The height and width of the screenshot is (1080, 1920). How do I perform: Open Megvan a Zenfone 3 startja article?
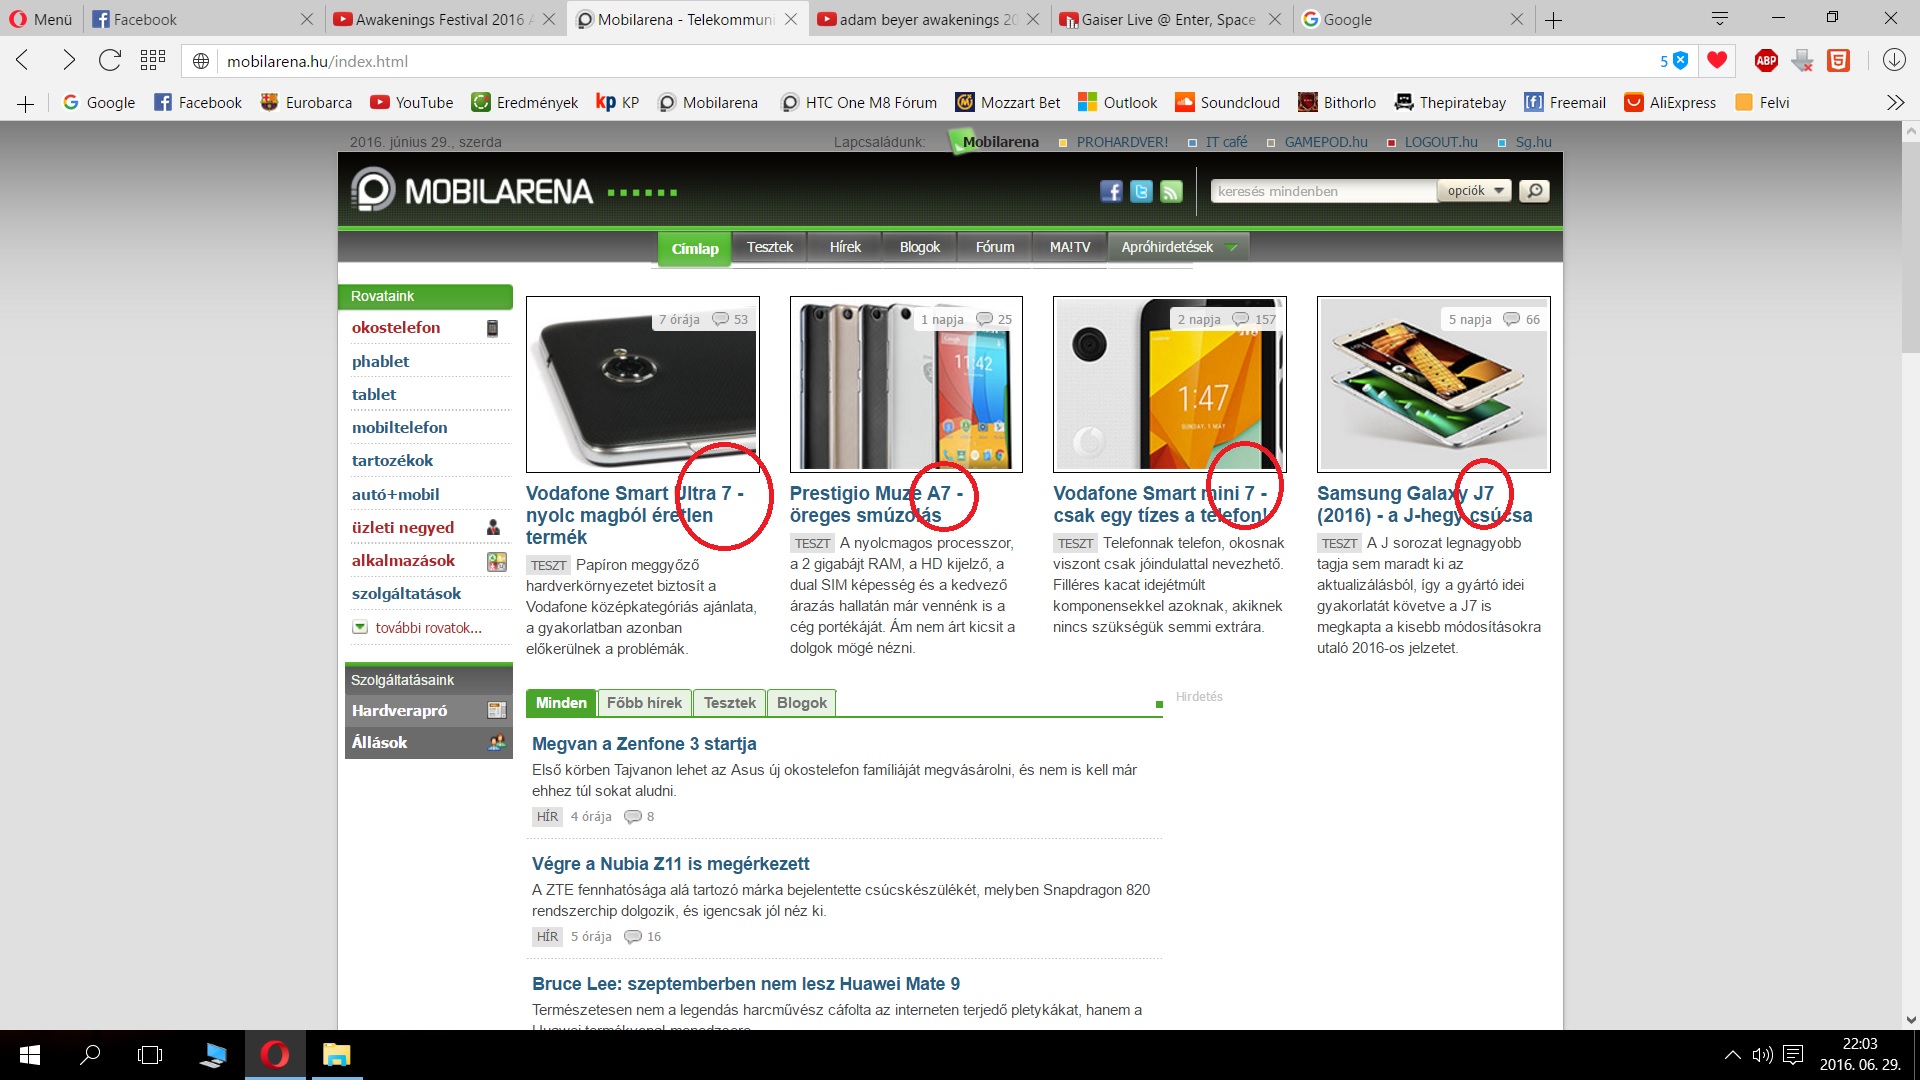[x=644, y=744]
